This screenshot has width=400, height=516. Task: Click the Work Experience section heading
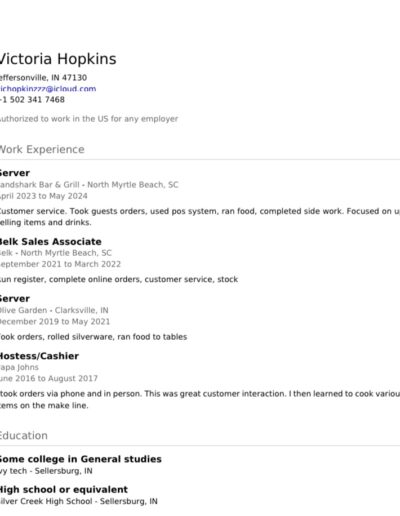click(42, 149)
